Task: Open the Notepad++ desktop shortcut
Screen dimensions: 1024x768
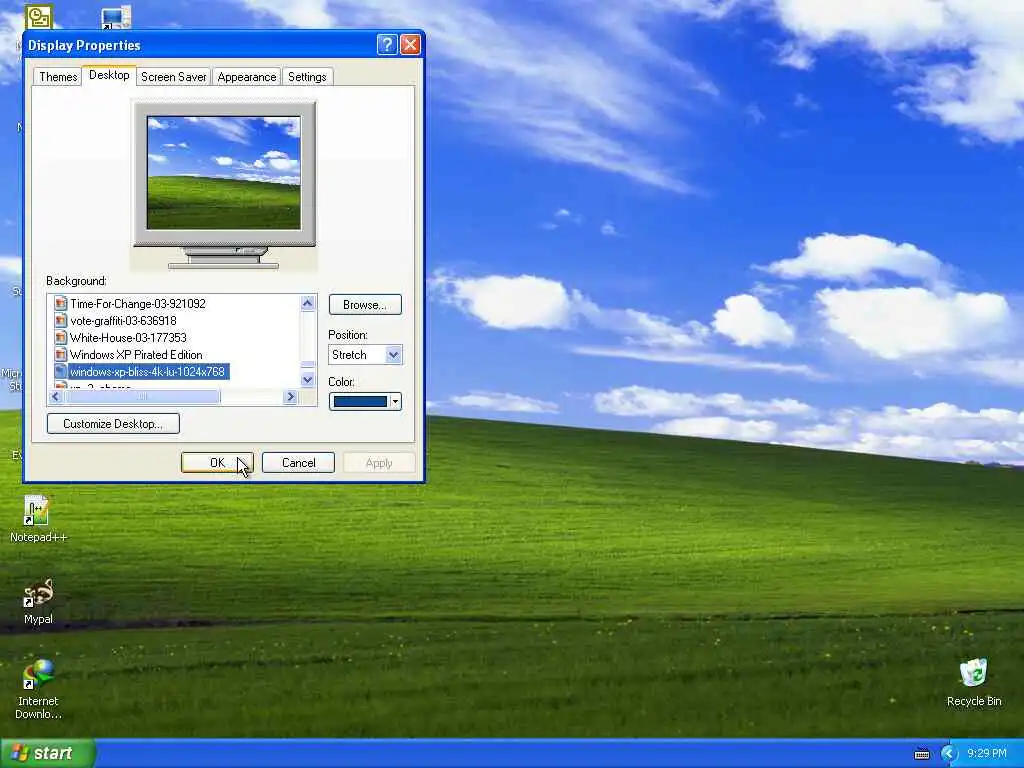Action: click(37, 519)
